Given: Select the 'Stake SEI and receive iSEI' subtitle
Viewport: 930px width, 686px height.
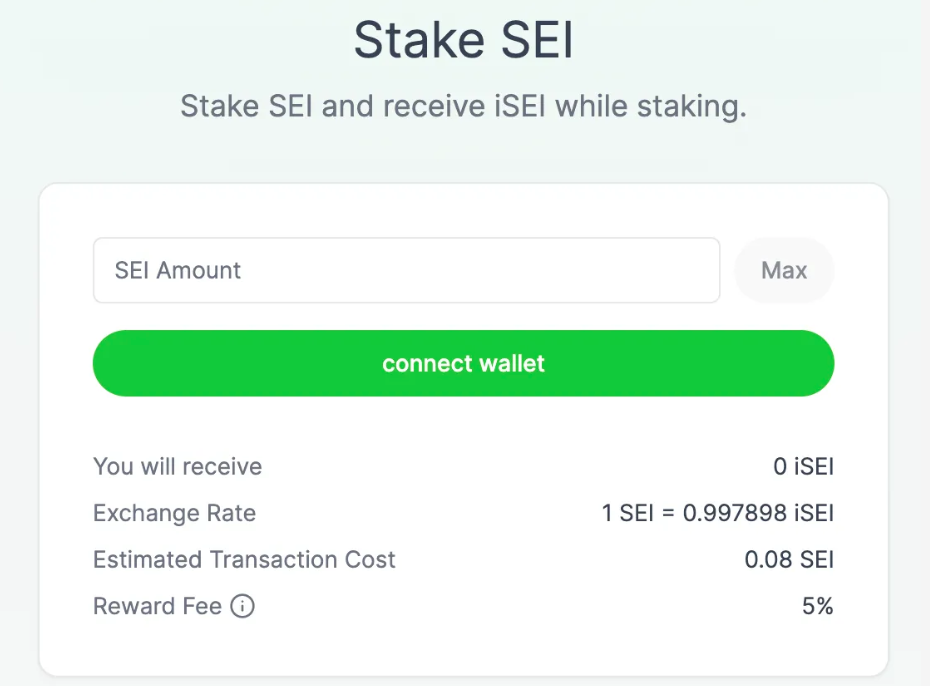Looking at the screenshot, I should point(463,107).
